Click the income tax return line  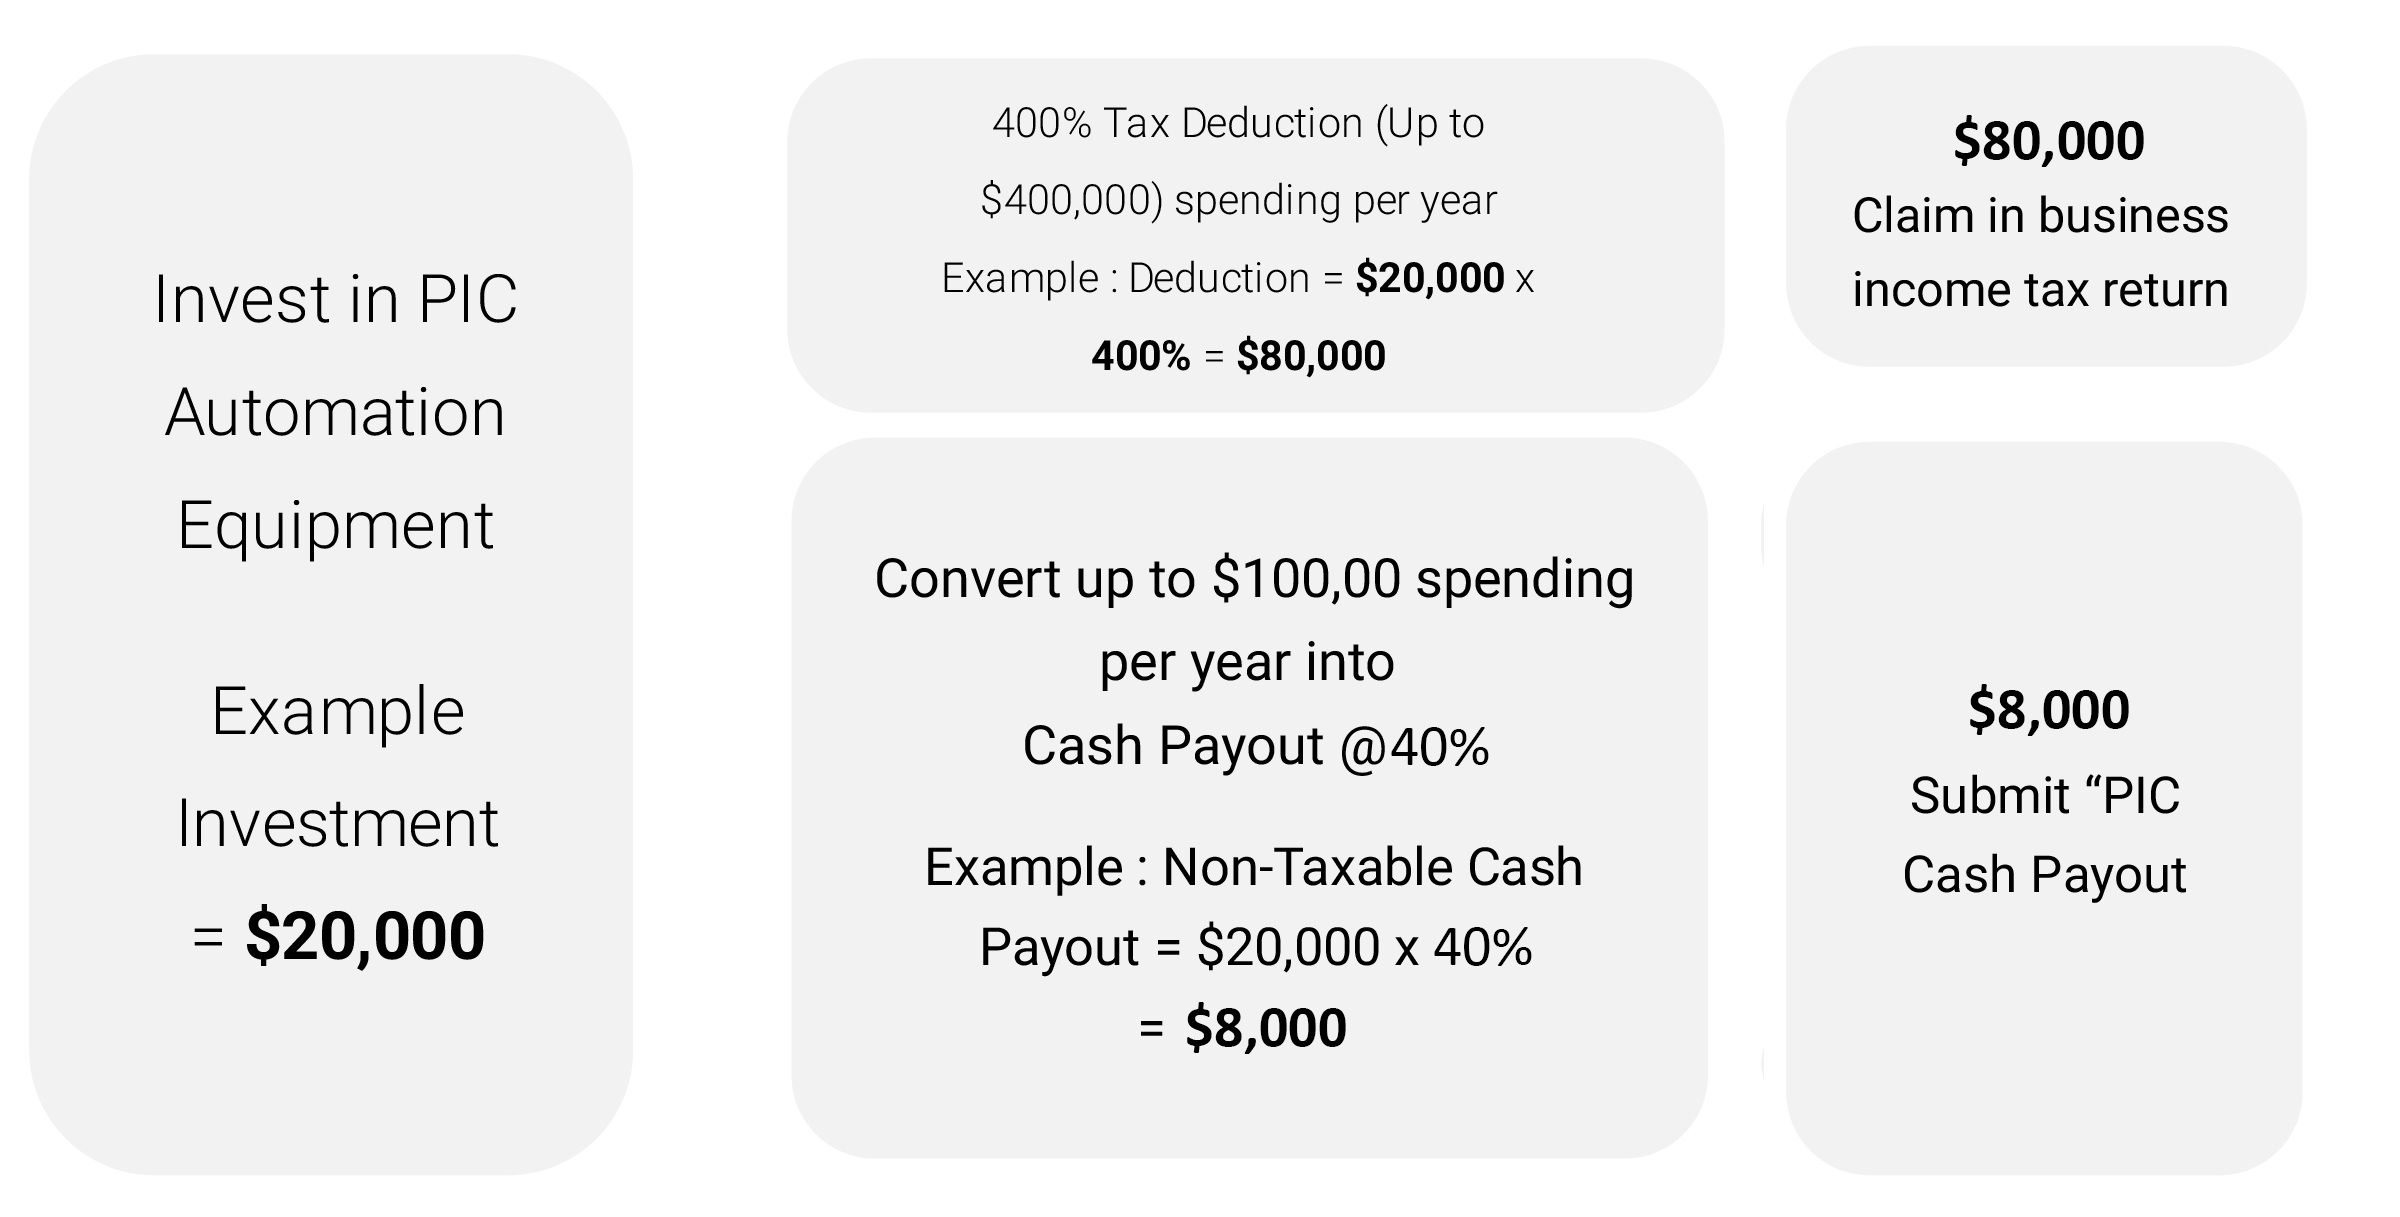tap(2040, 290)
